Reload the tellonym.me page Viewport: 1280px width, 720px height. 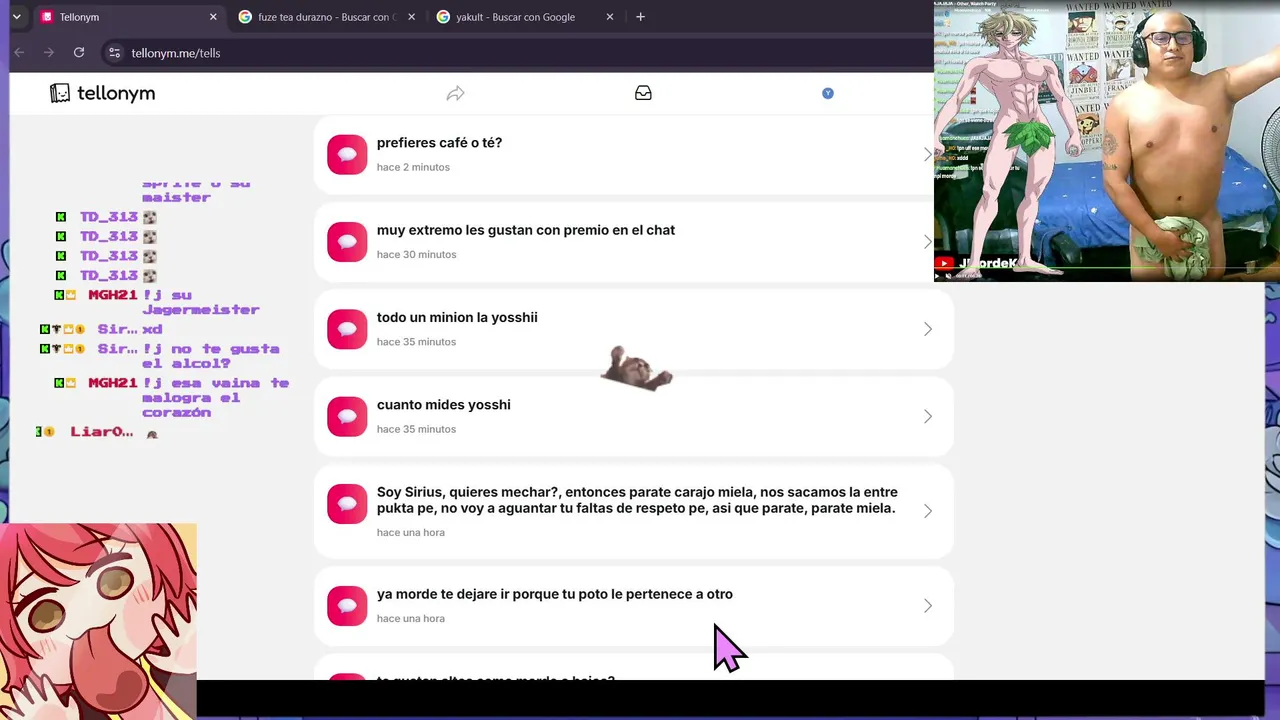point(79,53)
